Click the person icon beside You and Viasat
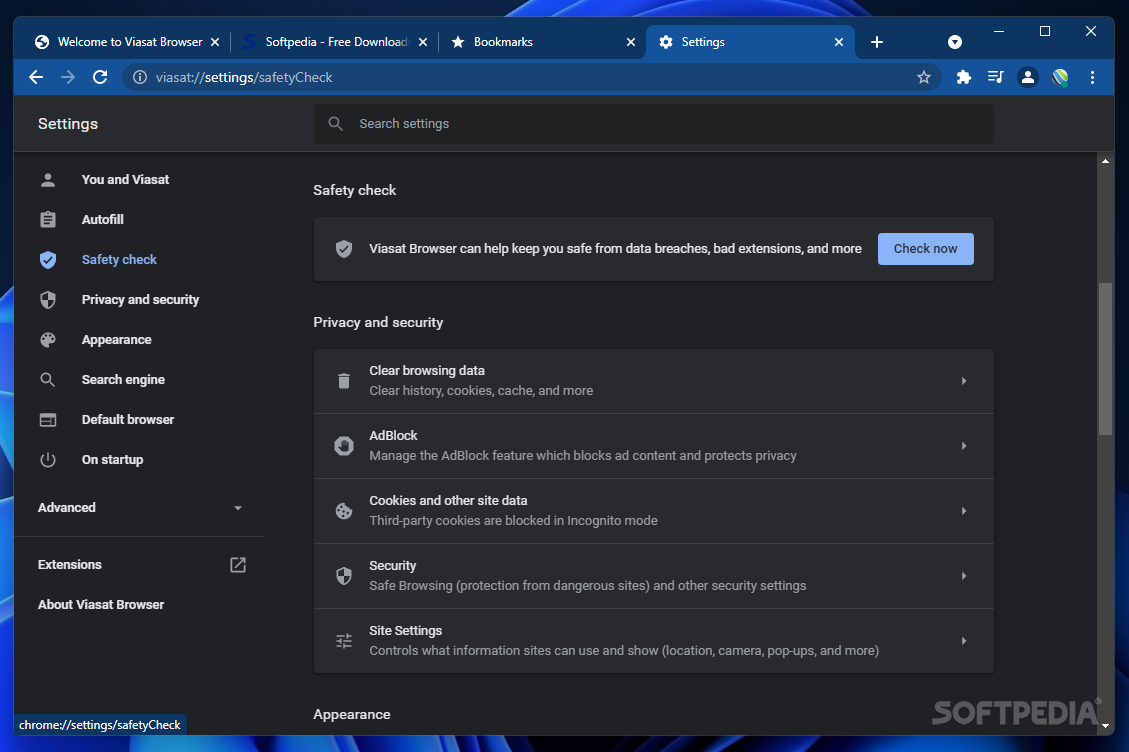The image size is (1129, 752). (x=48, y=179)
